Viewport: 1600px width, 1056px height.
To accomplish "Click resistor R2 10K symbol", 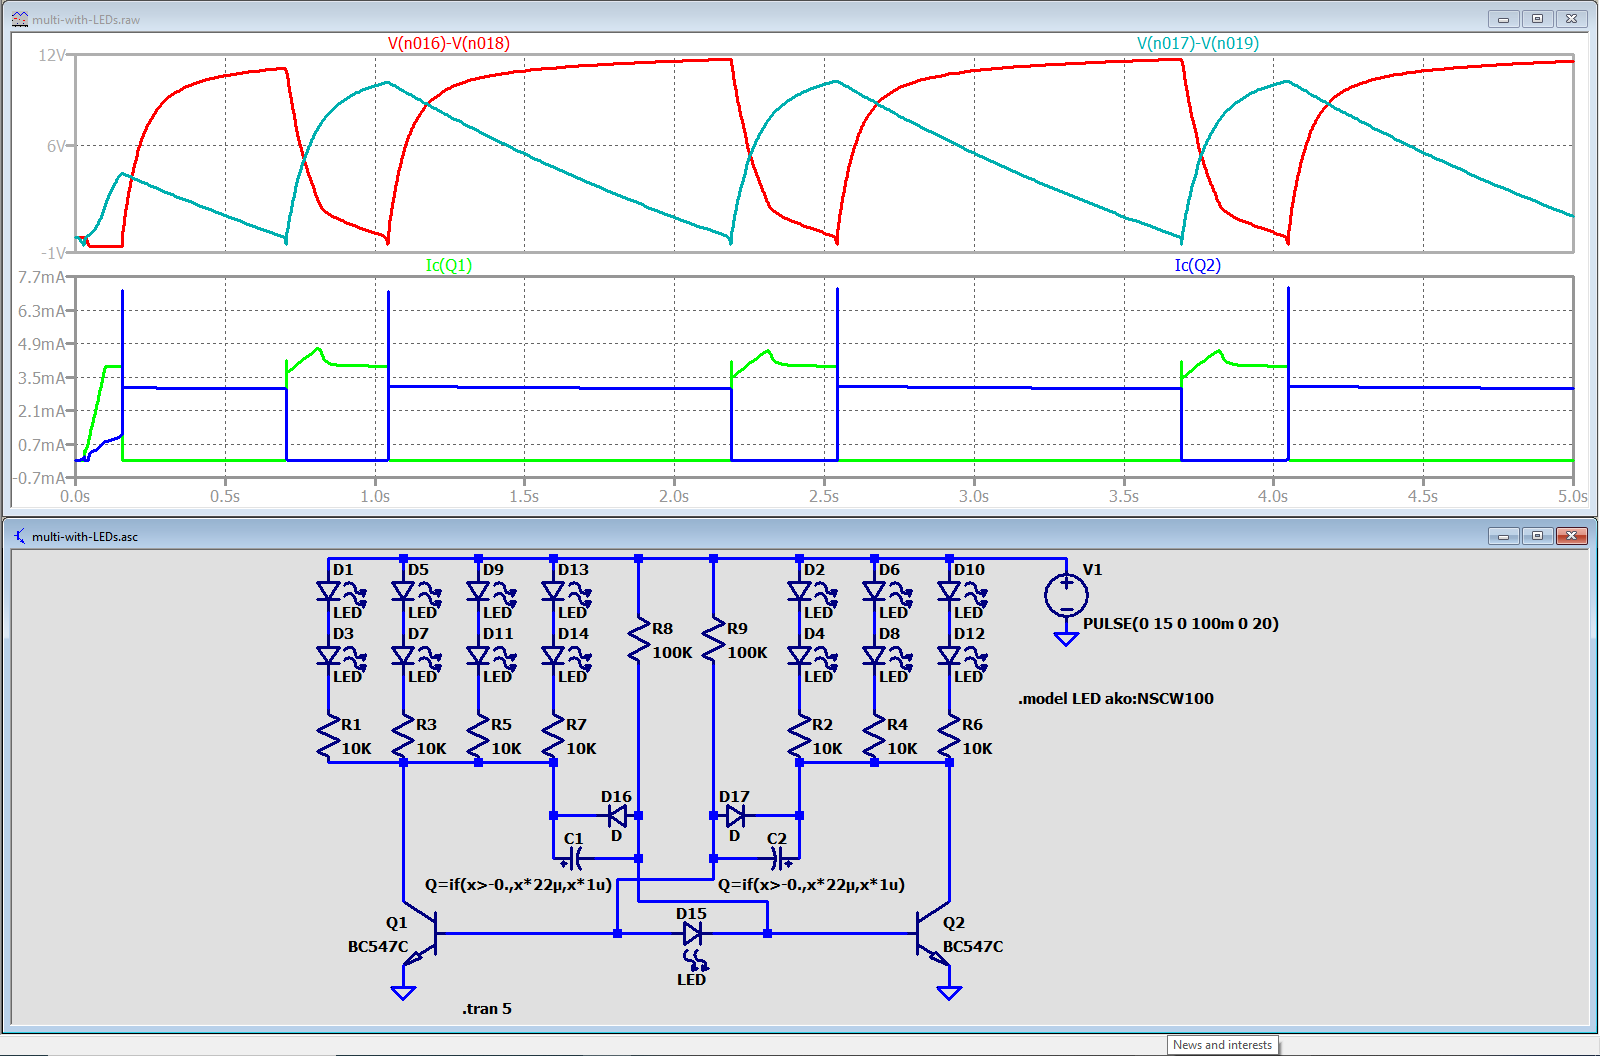I will click(800, 737).
